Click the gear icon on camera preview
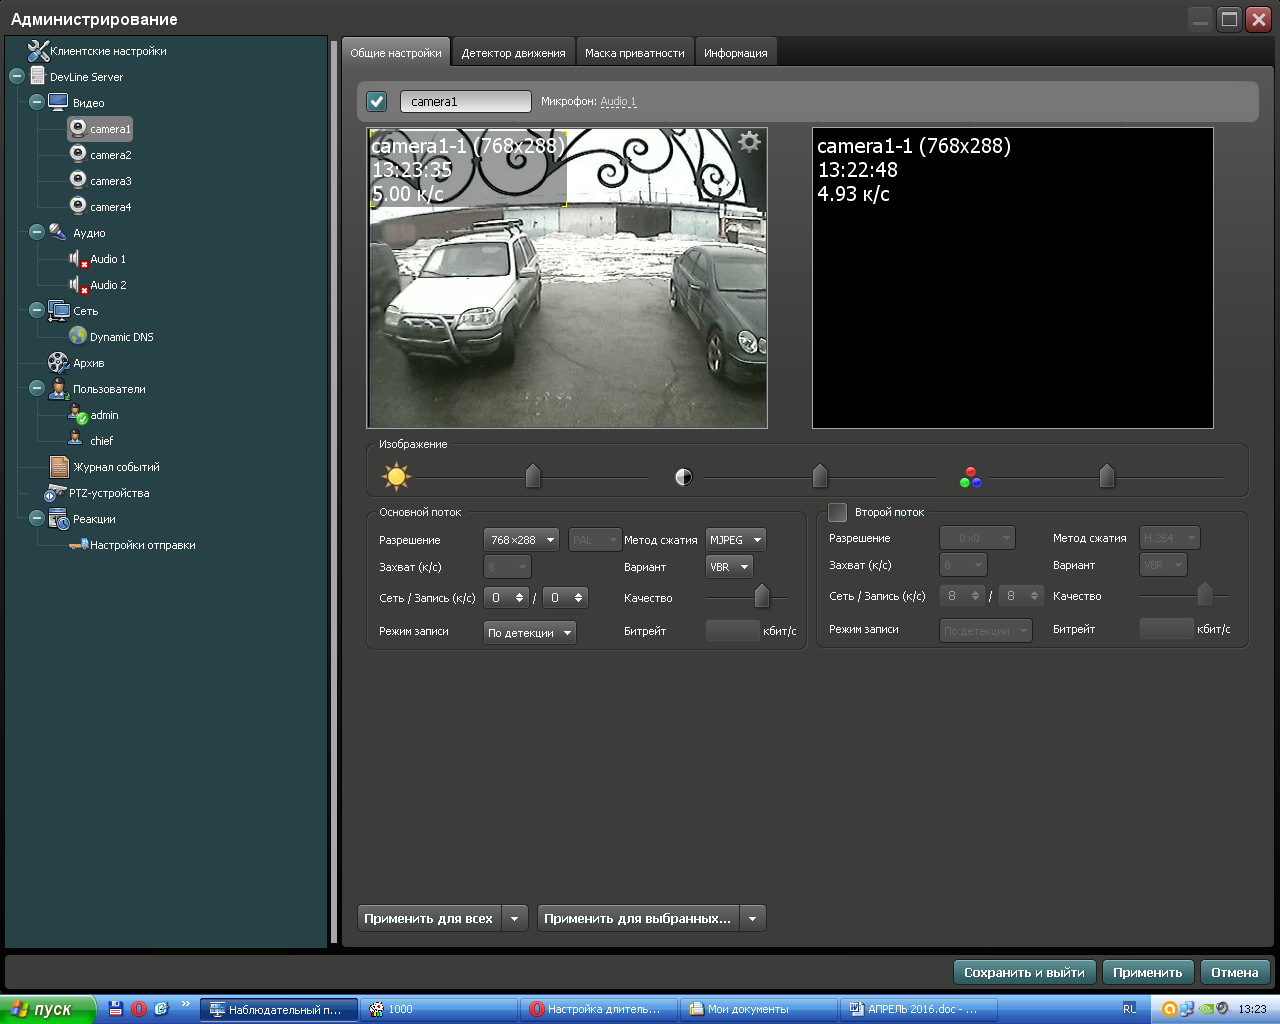Viewport: 1280px width, 1024px height. tap(749, 143)
